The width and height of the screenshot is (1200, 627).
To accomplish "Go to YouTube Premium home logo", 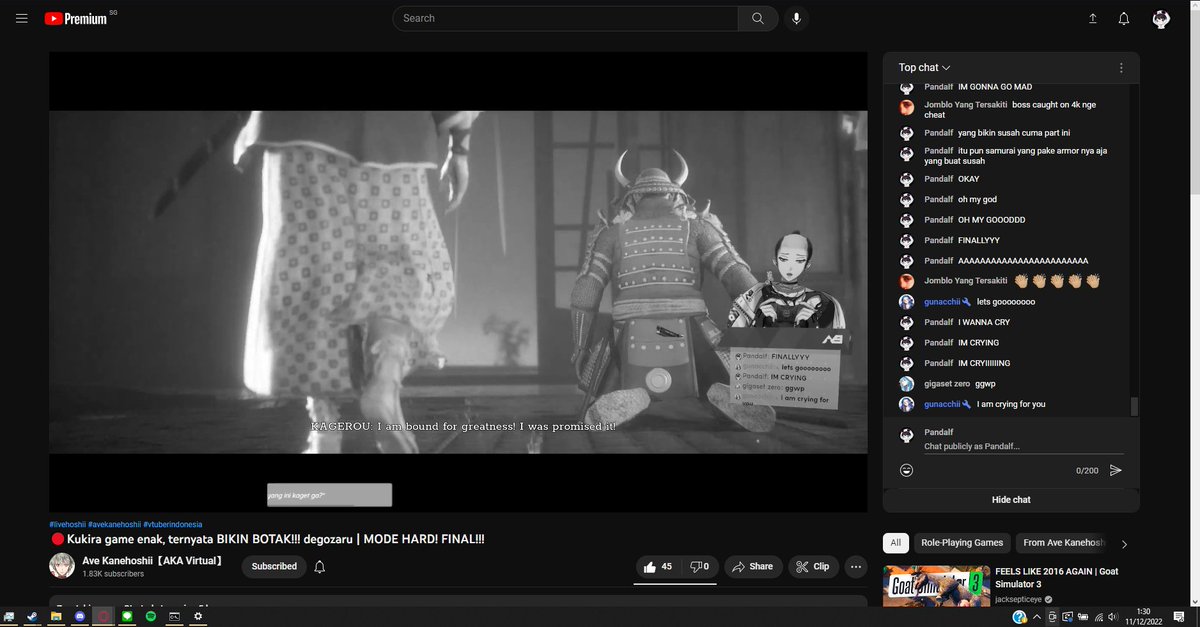I will [75, 18].
